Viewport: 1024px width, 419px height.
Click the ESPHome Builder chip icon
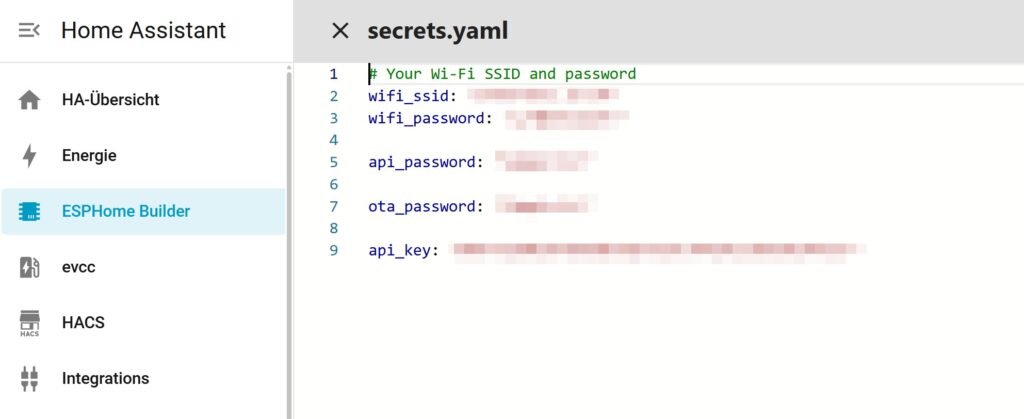pyautogui.click(x=29, y=211)
